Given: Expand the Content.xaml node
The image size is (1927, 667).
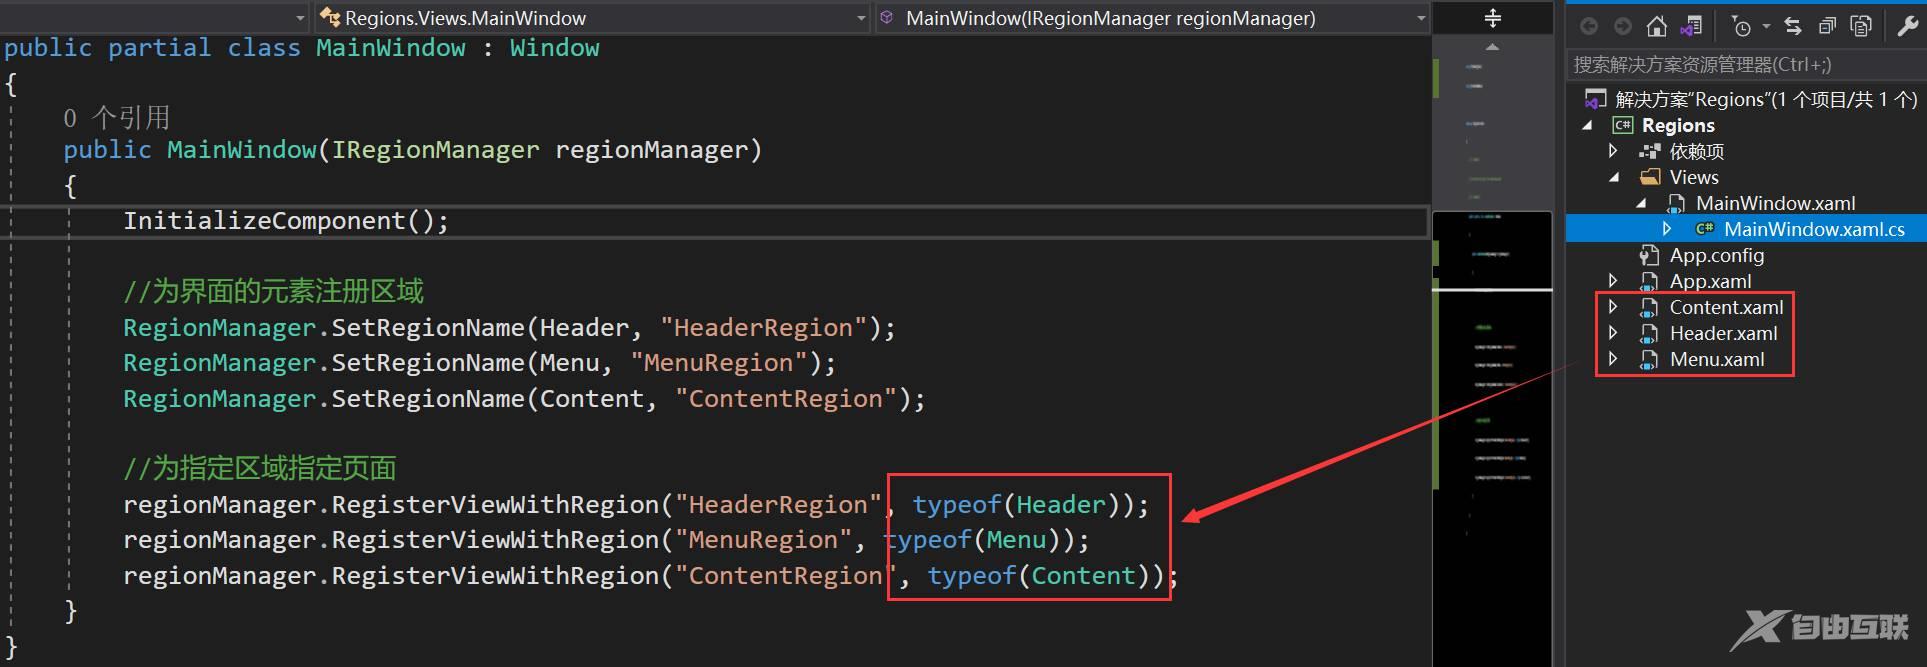Looking at the screenshot, I should 1613,307.
